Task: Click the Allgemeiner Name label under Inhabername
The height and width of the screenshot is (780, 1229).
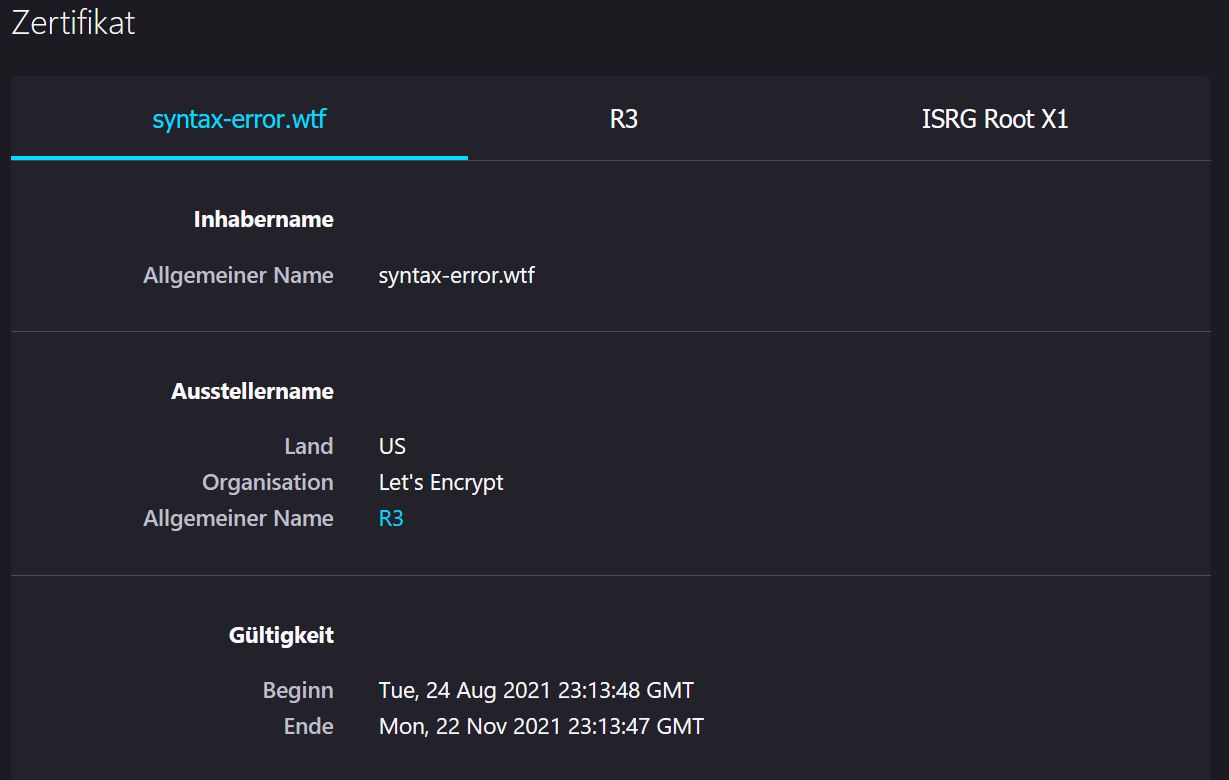Action: (238, 275)
